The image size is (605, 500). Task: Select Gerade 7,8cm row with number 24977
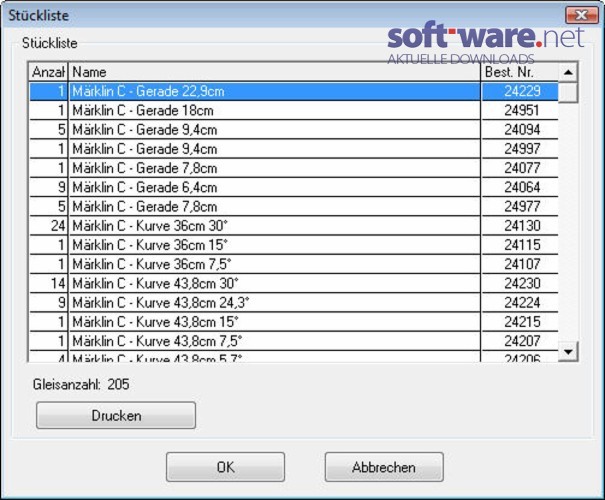(x=294, y=207)
